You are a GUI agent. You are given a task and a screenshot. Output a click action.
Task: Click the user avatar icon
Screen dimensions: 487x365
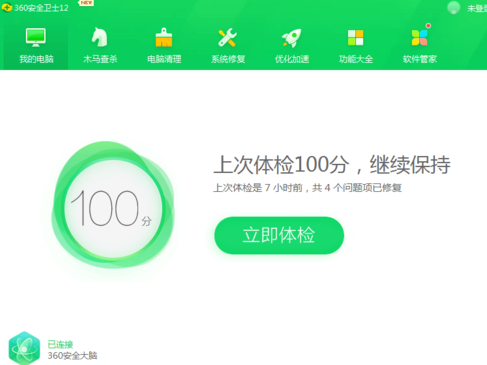(454, 8)
